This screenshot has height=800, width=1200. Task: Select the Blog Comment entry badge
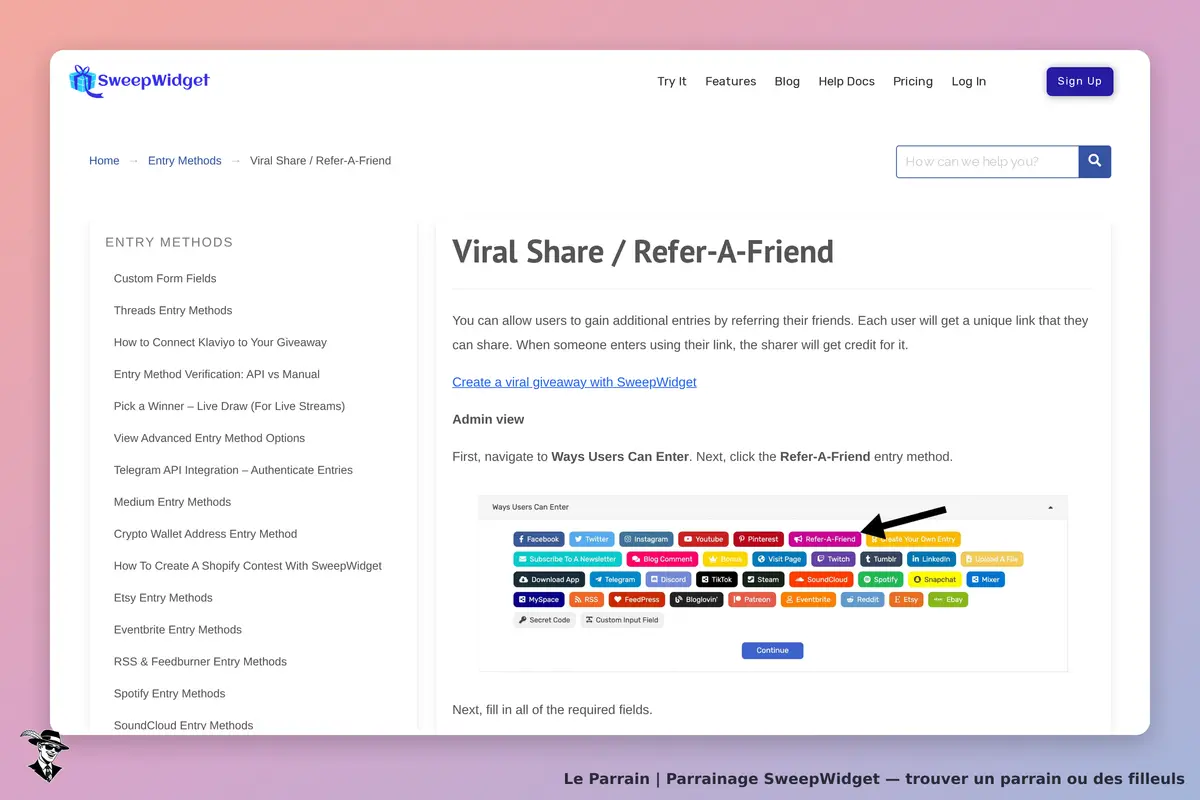662,559
